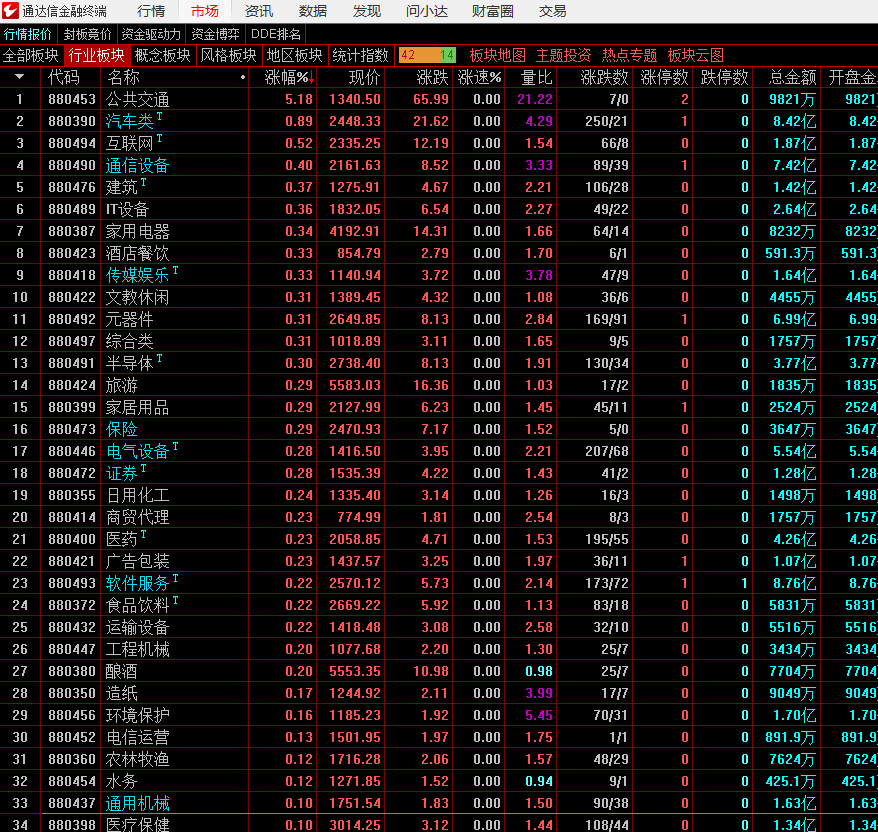Click 207/68 up-down count cell

[606, 451]
